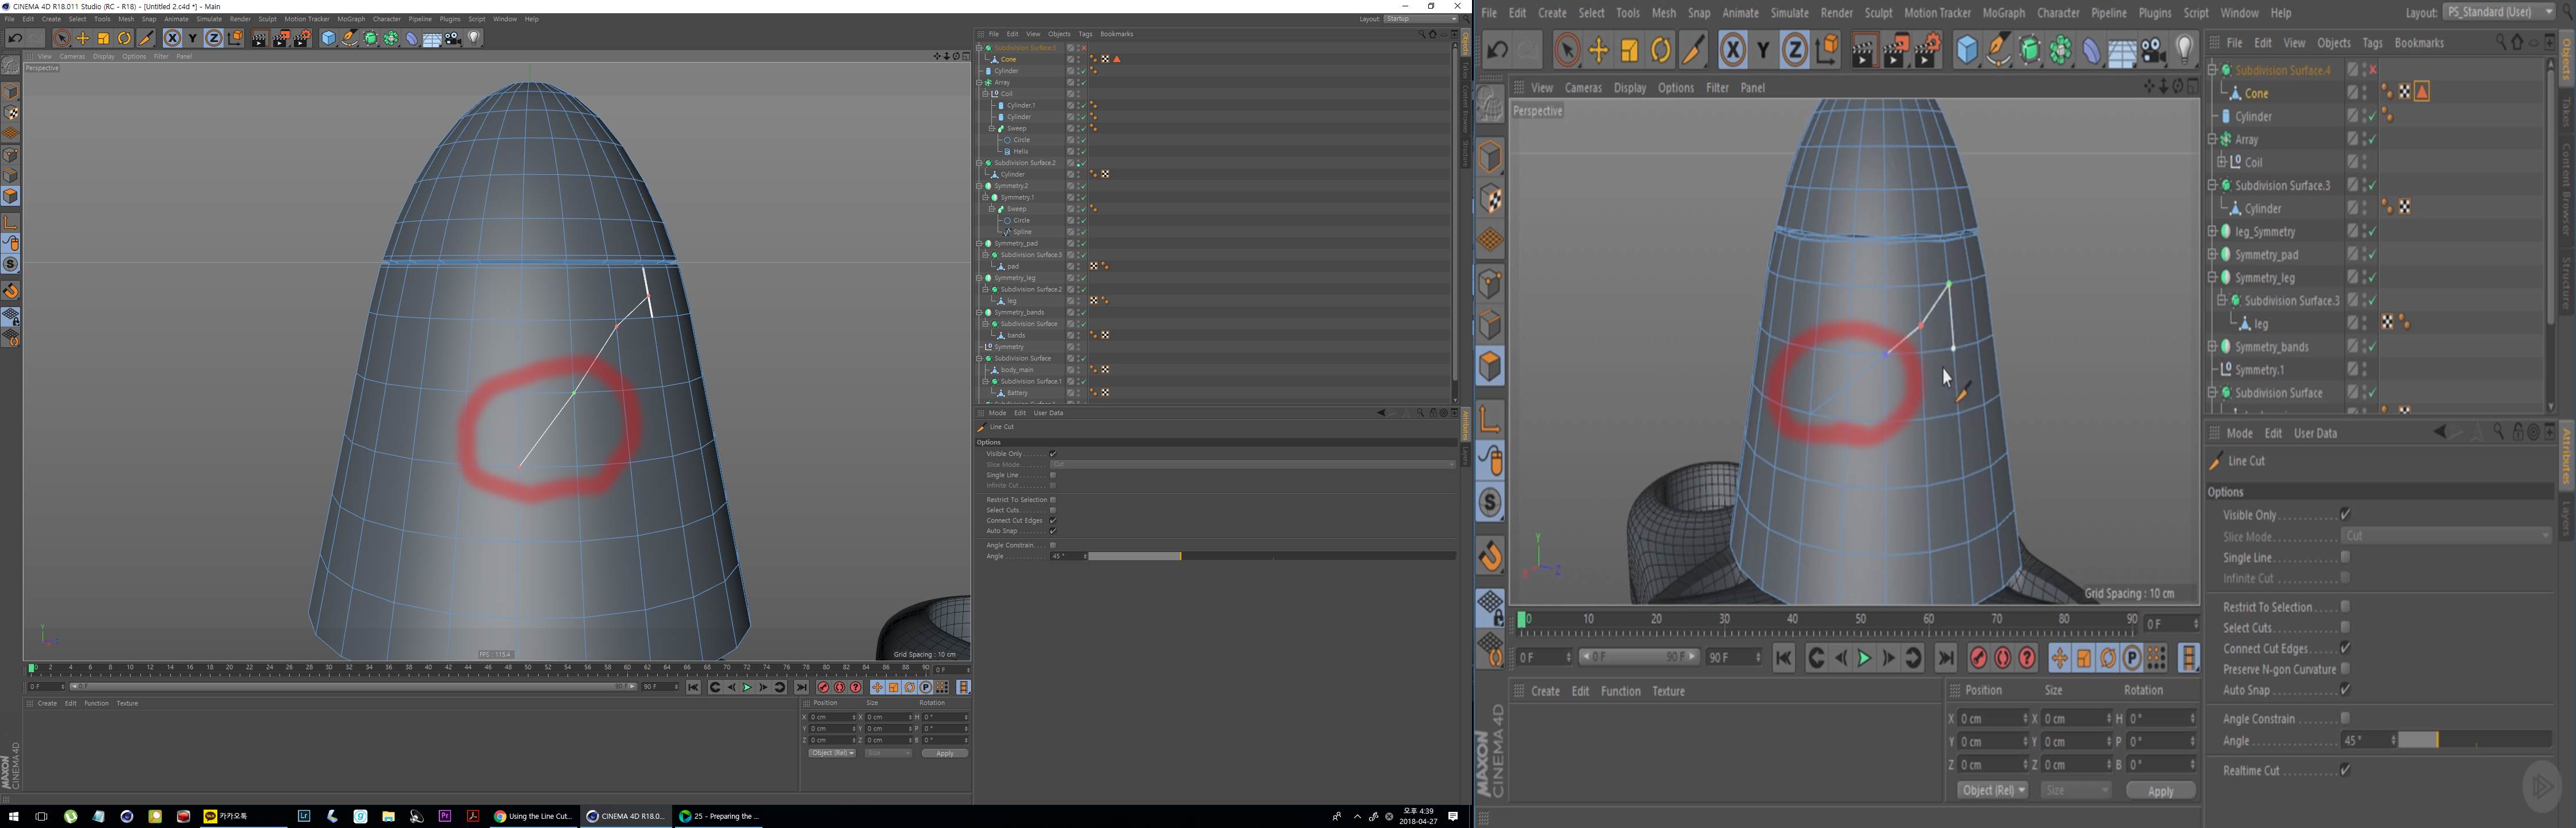Toggle X axis lock in right window toolbar

[1732, 50]
